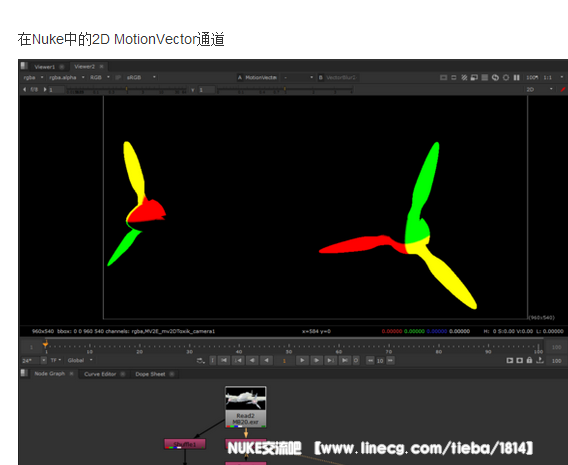Switch to the Viewer1 tab
568x465 pixels.
tap(45, 67)
